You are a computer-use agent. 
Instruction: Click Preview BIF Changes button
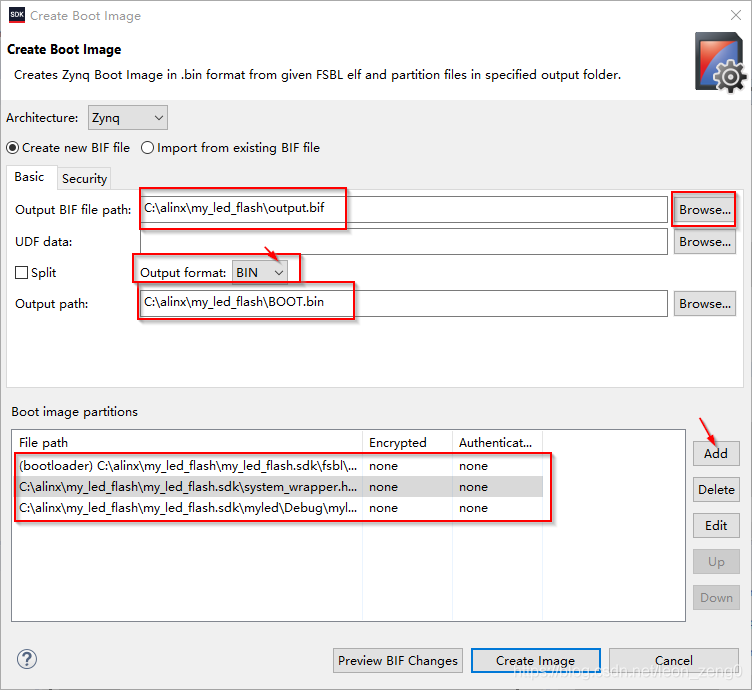pos(398,660)
